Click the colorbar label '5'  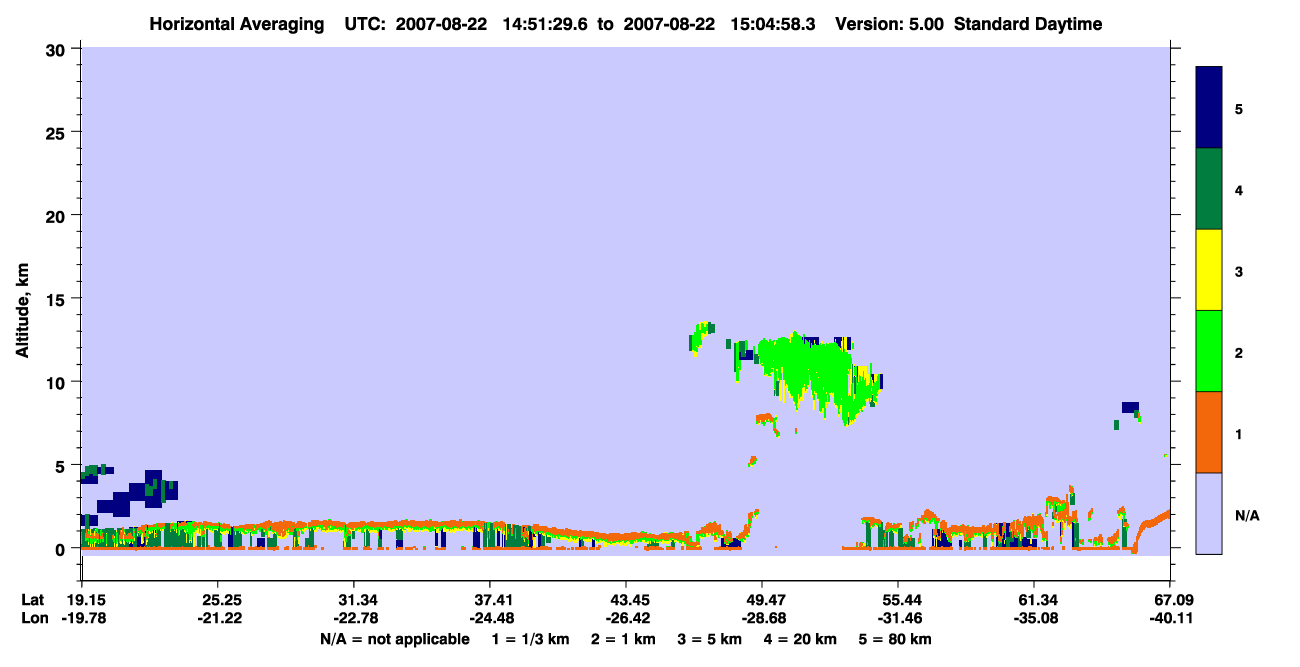coord(1239,108)
